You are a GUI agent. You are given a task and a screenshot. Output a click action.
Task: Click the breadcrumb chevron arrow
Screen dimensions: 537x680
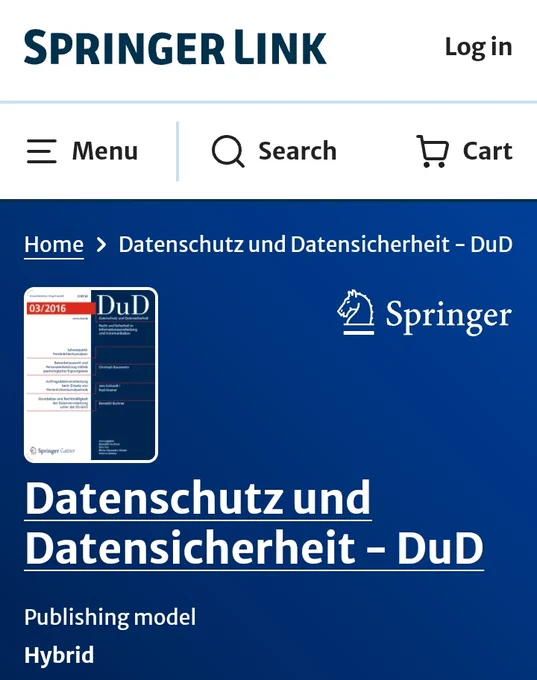tap(101, 245)
